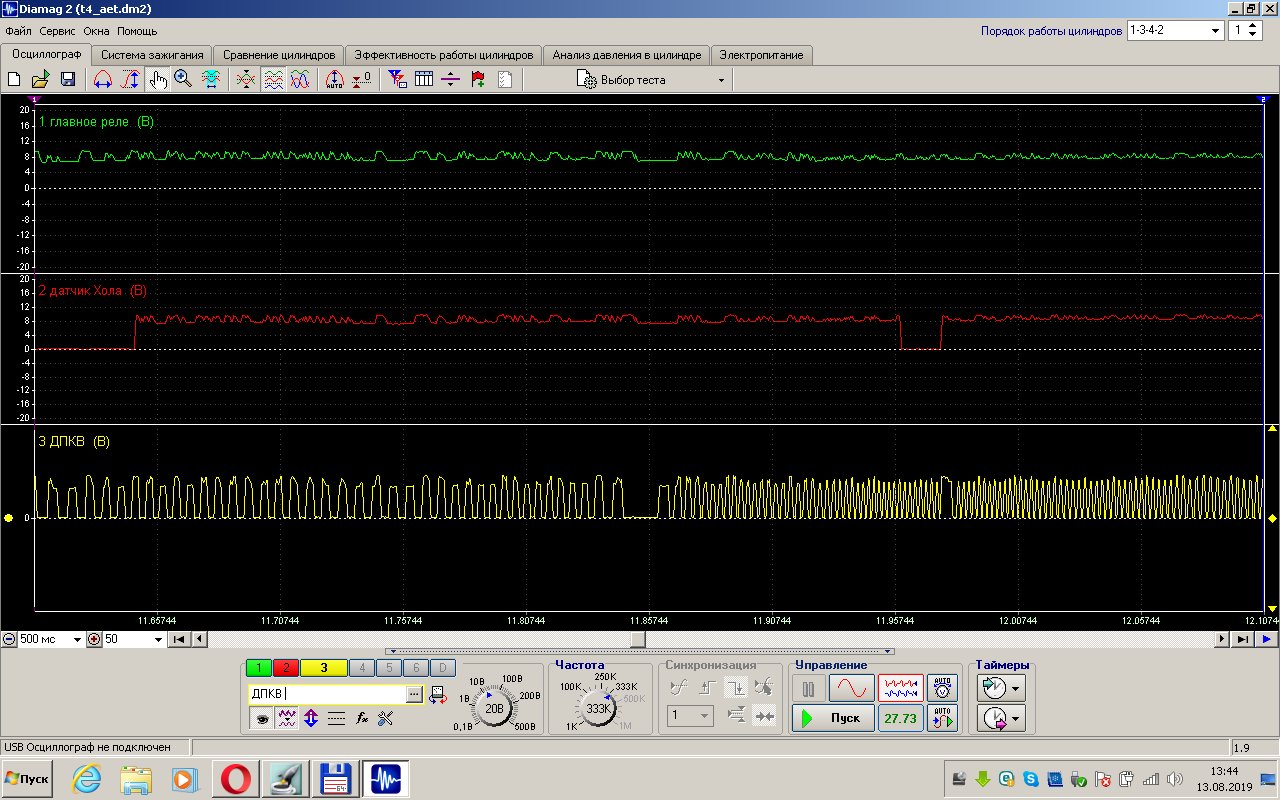Image resolution: width=1280 pixels, height=800 pixels.
Task: Toggle channel visibility eye icon
Action: [261, 718]
